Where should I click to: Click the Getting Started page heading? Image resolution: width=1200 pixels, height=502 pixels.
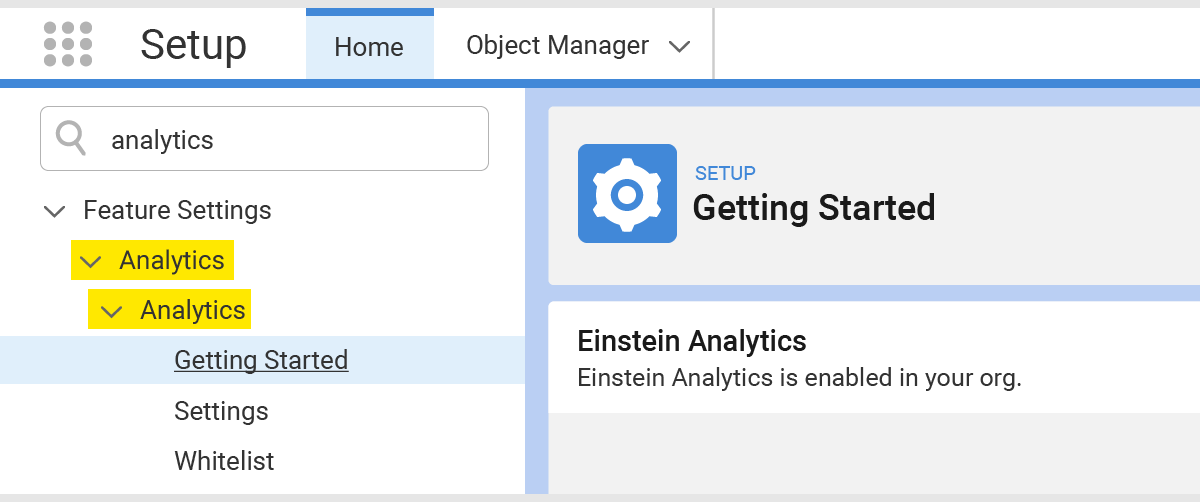(814, 208)
